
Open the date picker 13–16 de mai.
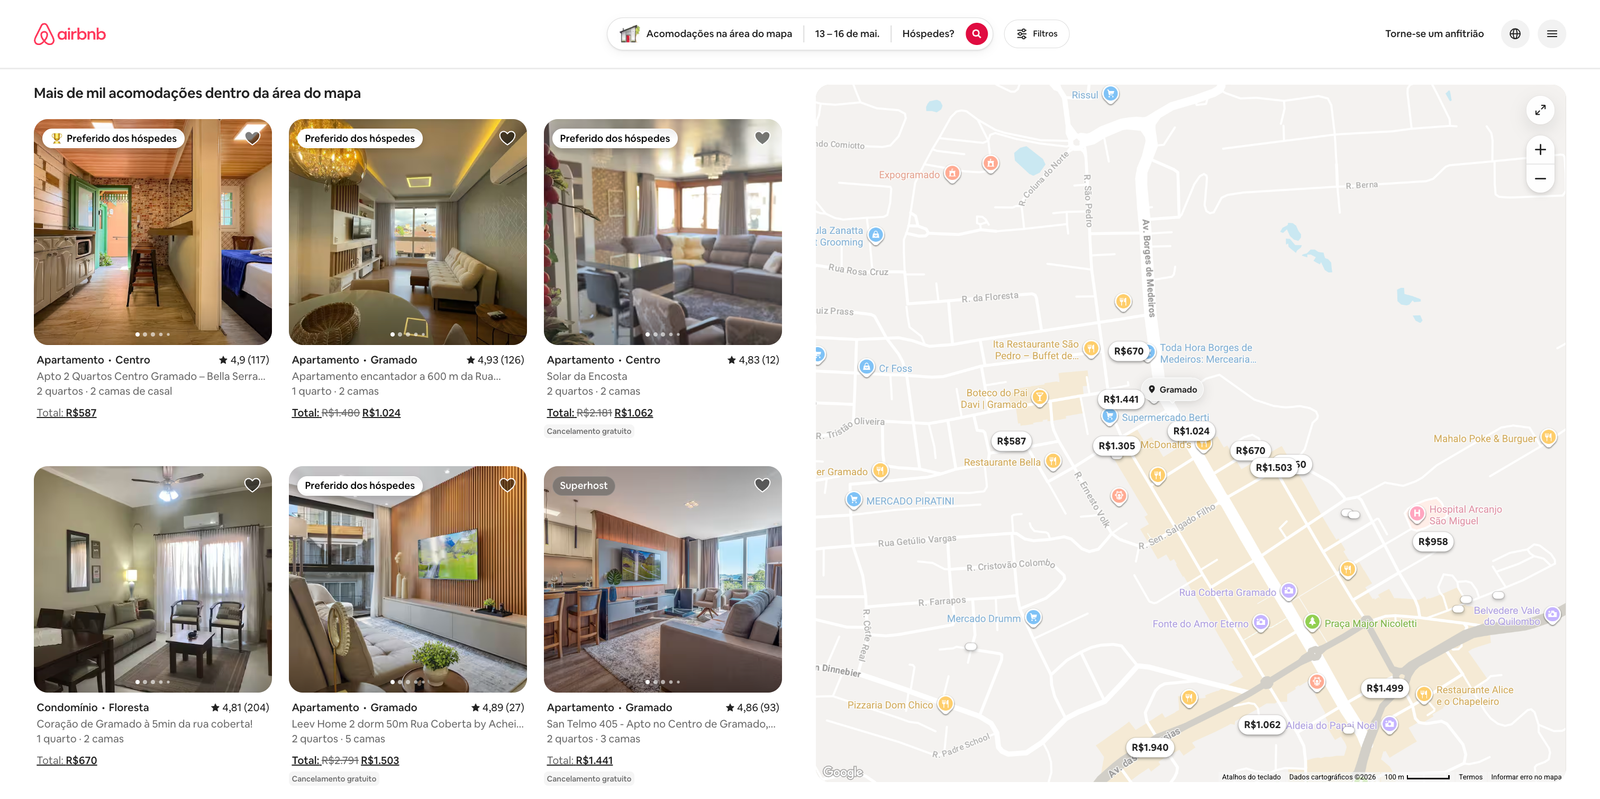coord(846,34)
